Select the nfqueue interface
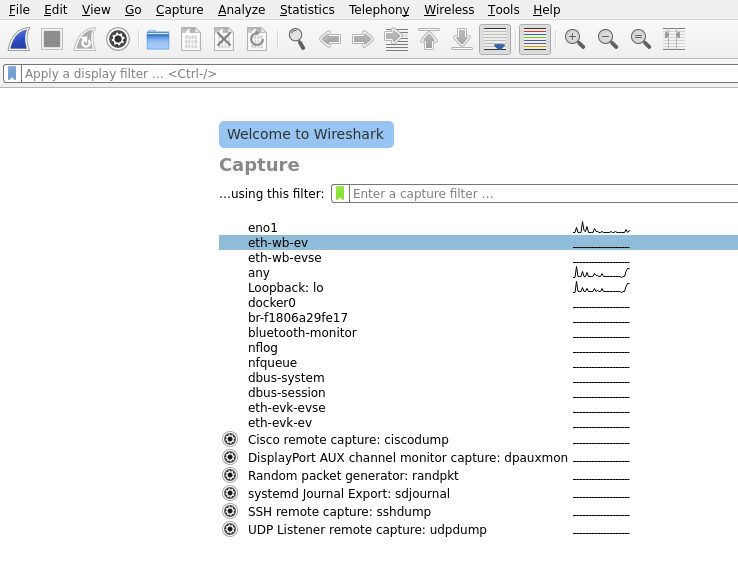 [478, 363]
